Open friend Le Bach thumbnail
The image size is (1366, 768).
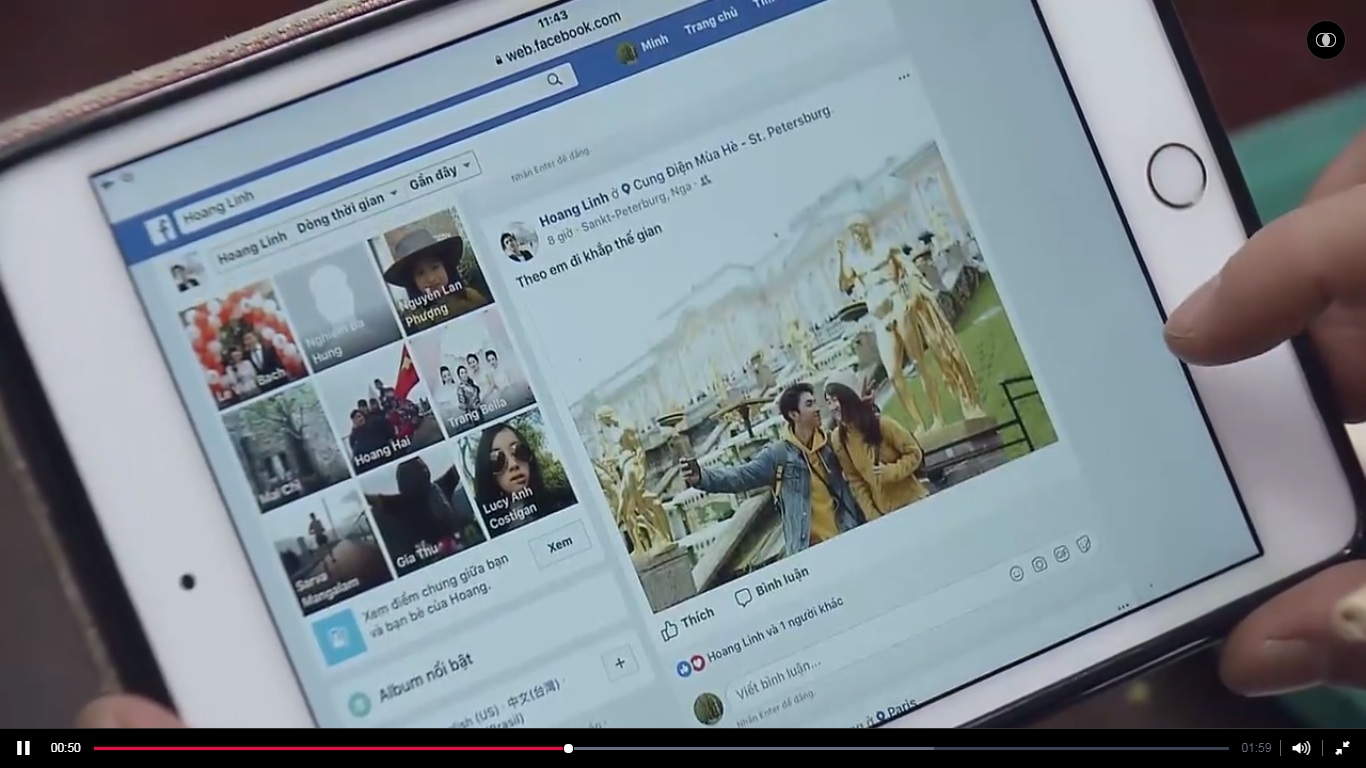[x=243, y=344]
